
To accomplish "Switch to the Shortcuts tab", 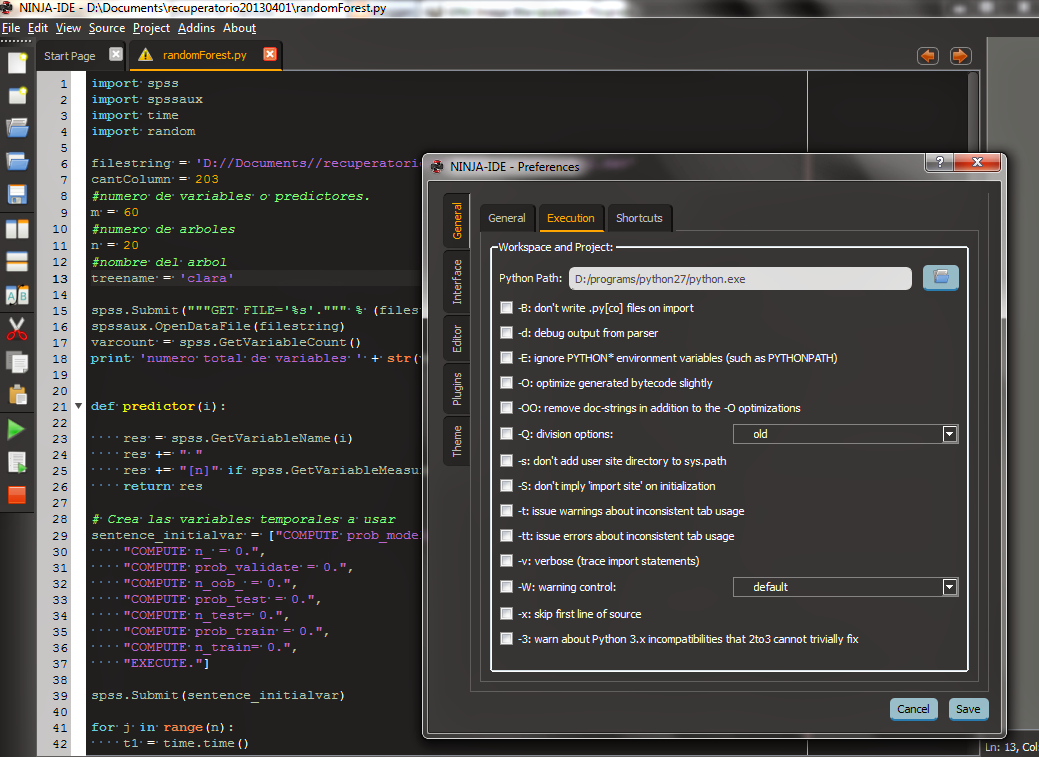I will tap(639, 218).
